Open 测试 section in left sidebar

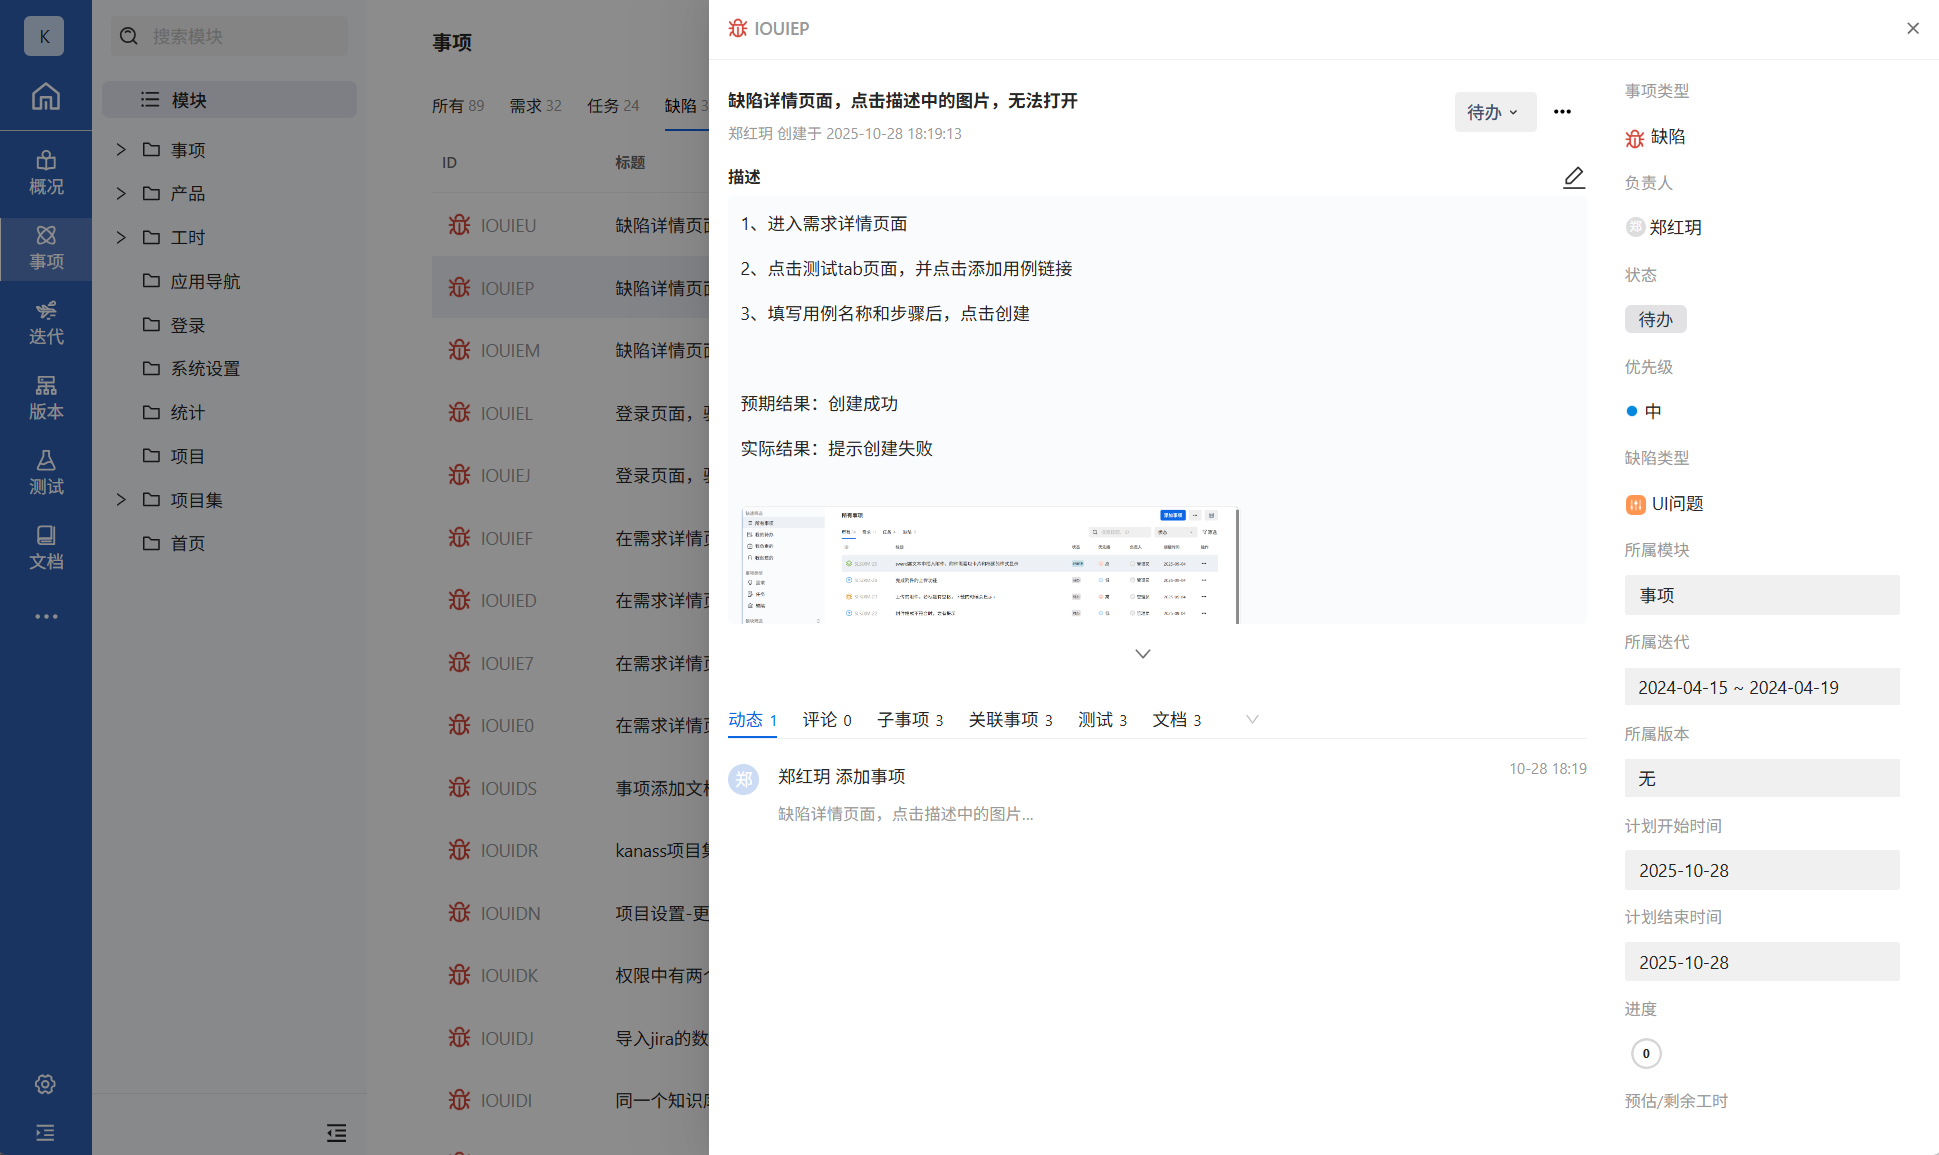coord(46,473)
